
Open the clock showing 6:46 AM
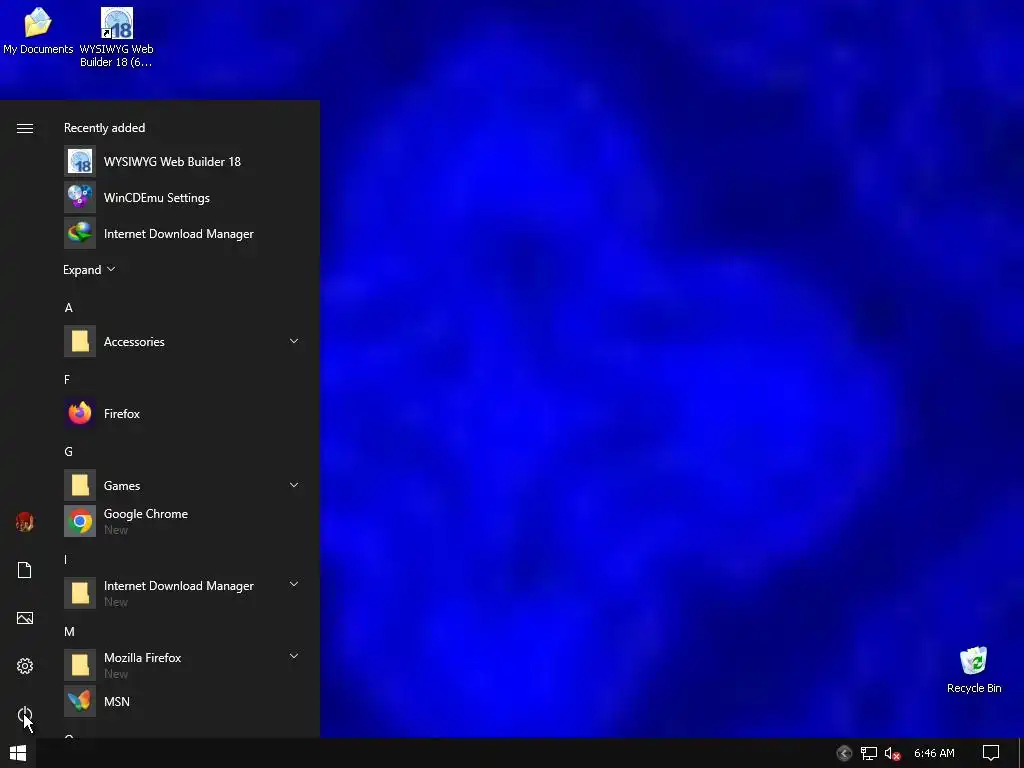pos(934,754)
